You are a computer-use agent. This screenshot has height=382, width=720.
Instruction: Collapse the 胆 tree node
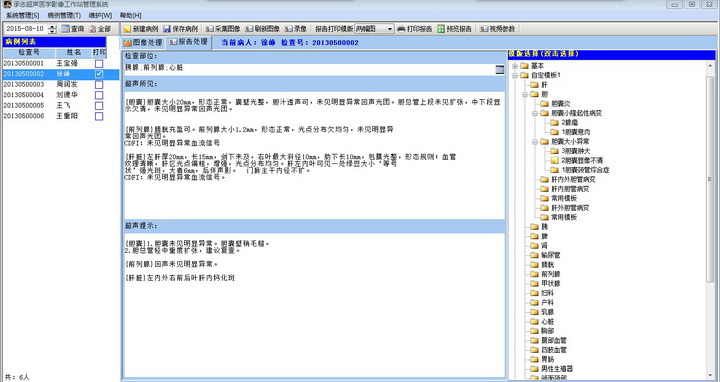[525, 94]
